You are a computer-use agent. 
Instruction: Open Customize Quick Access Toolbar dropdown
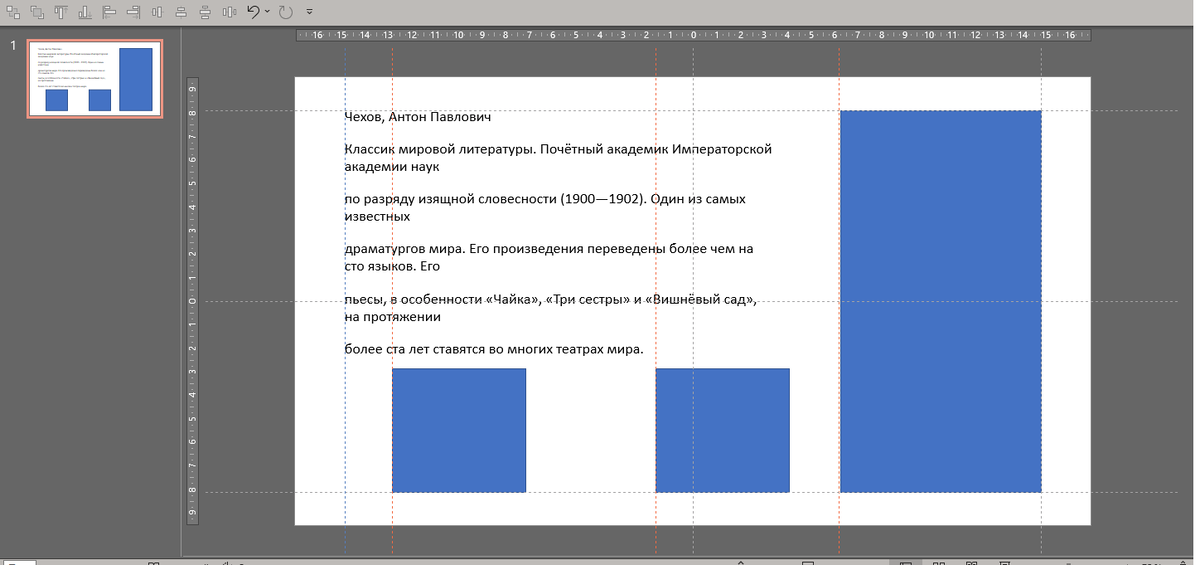(x=309, y=12)
